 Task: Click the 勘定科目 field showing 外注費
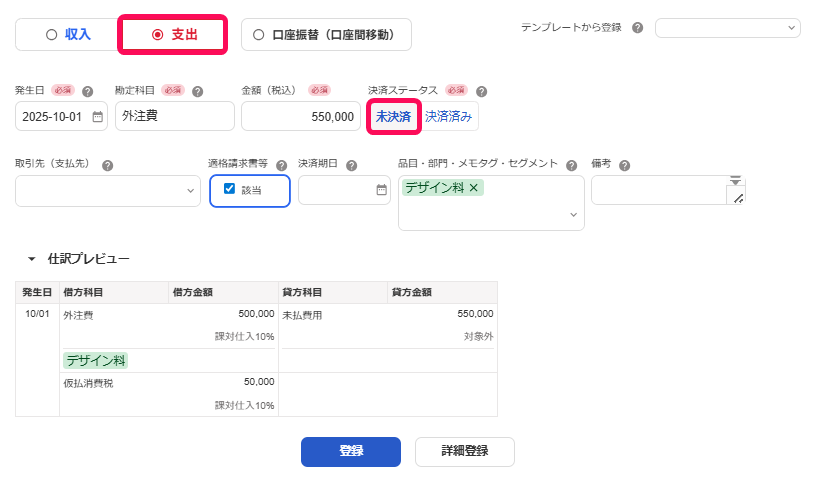coord(175,116)
